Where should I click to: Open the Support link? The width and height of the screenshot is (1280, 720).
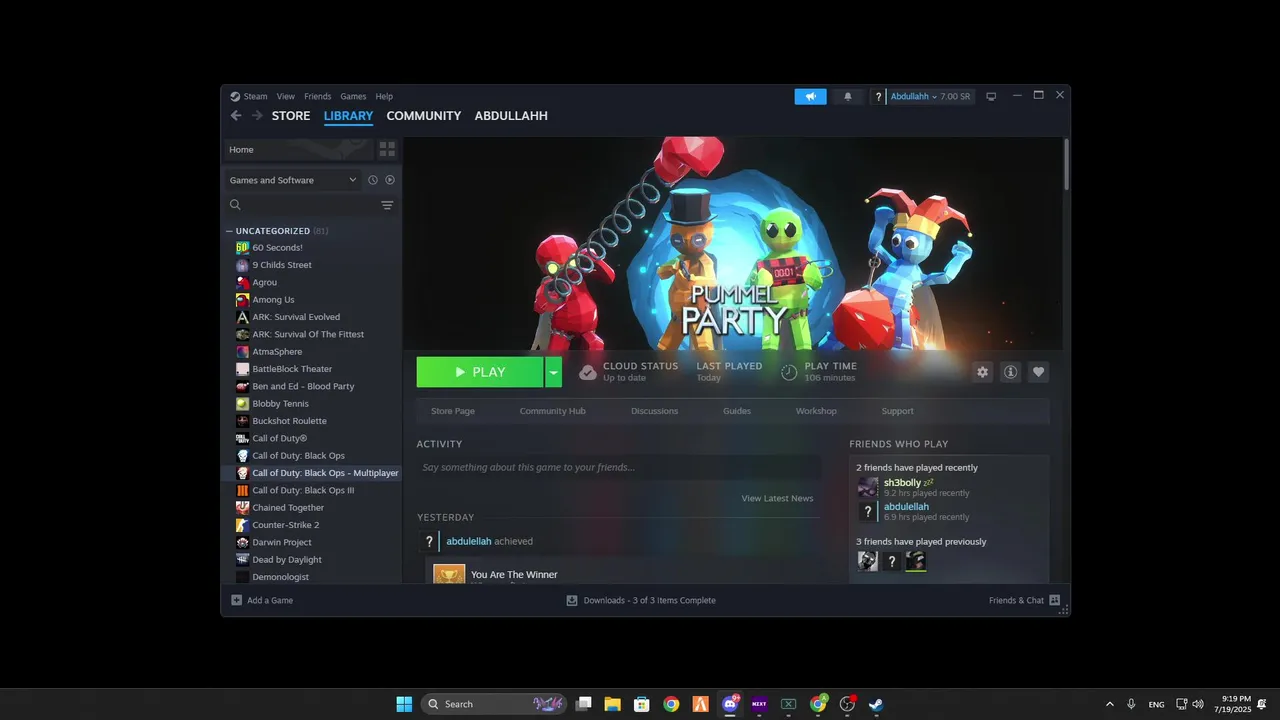click(897, 411)
